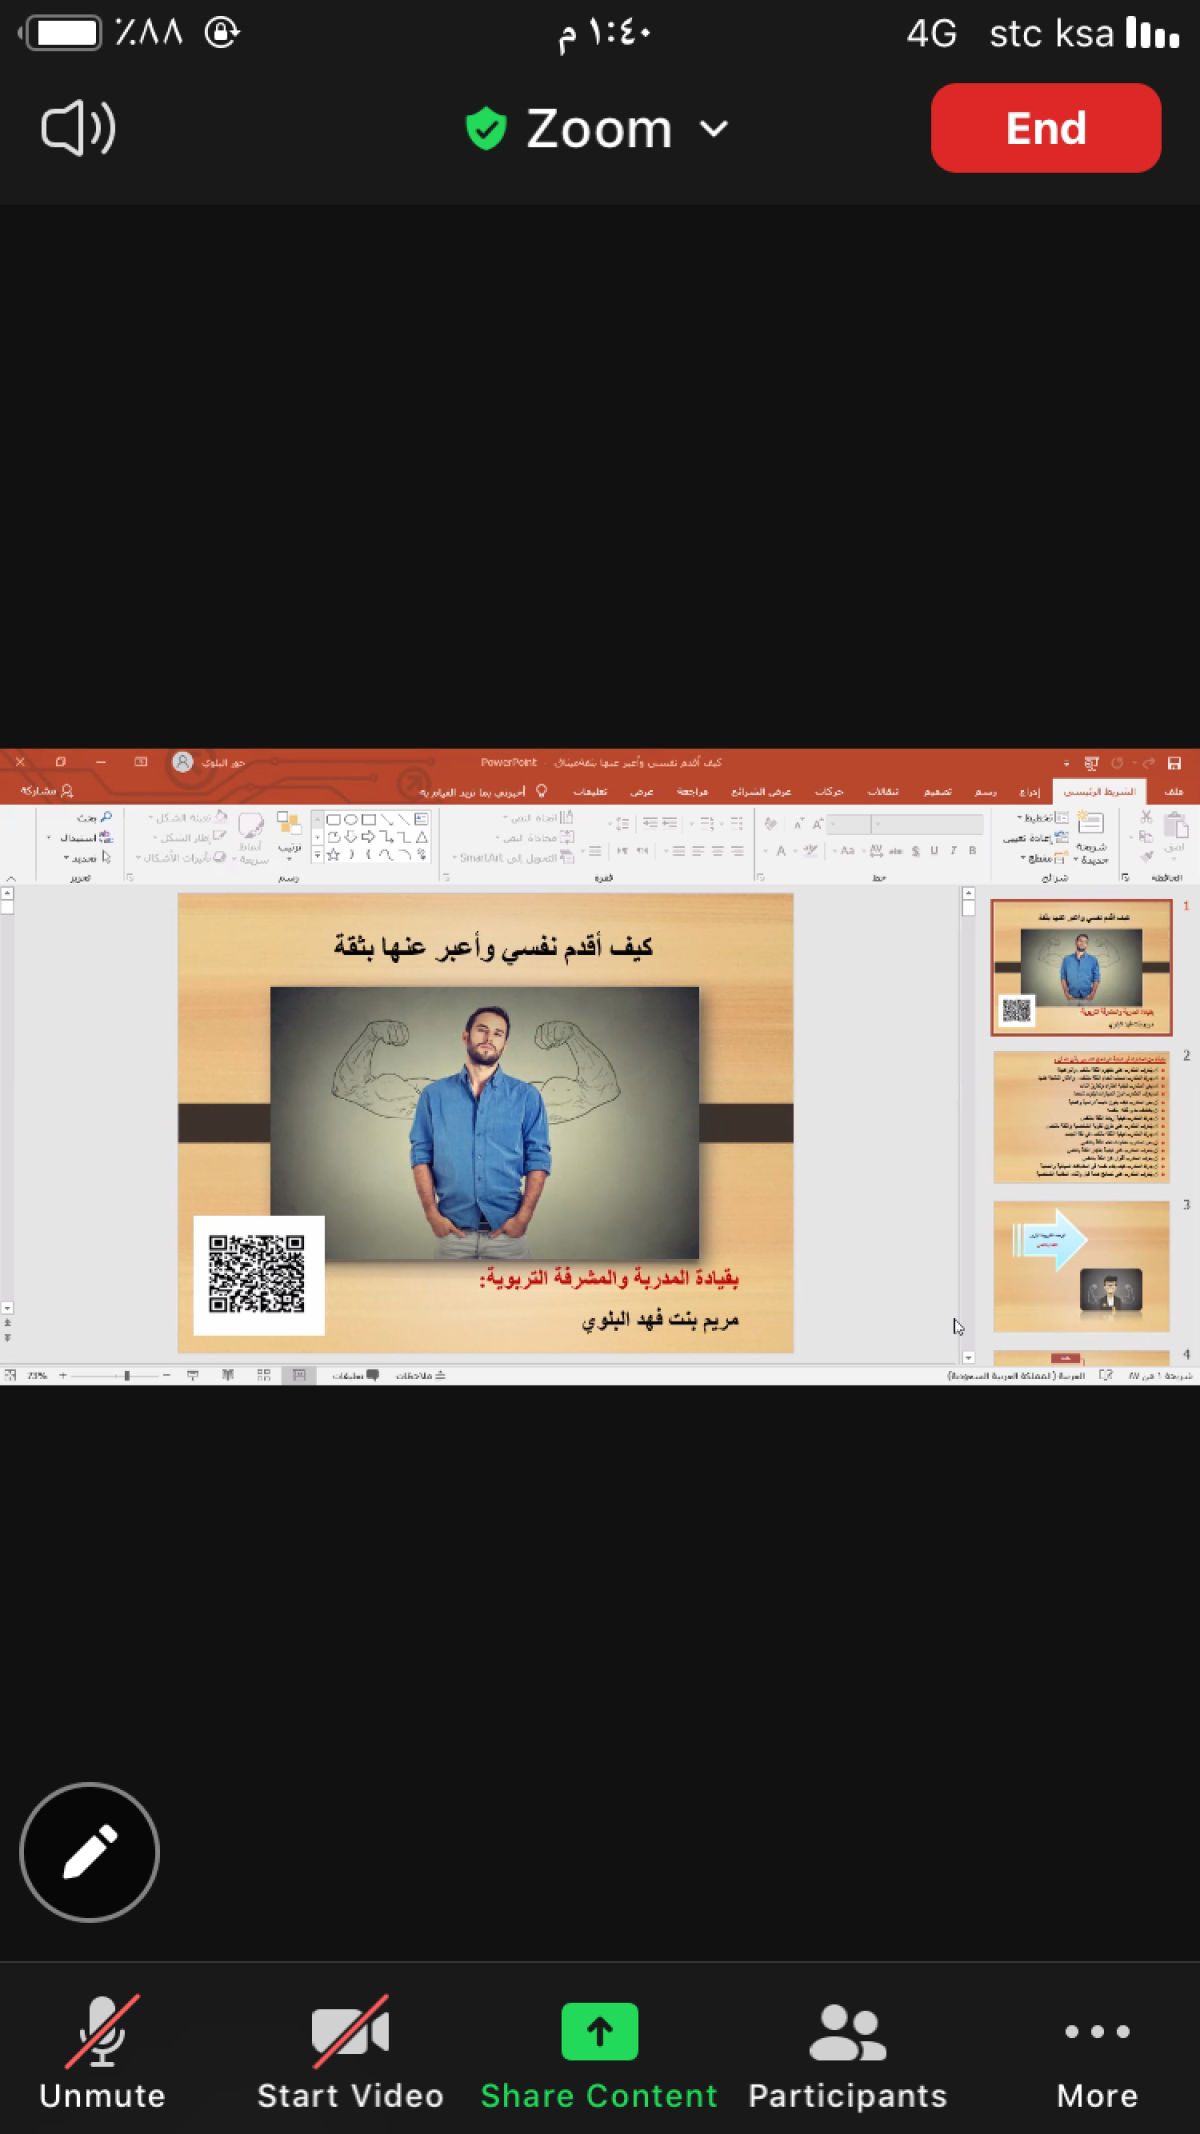
Task: Click the Arrange icon in drawing group
Action: 289,830
